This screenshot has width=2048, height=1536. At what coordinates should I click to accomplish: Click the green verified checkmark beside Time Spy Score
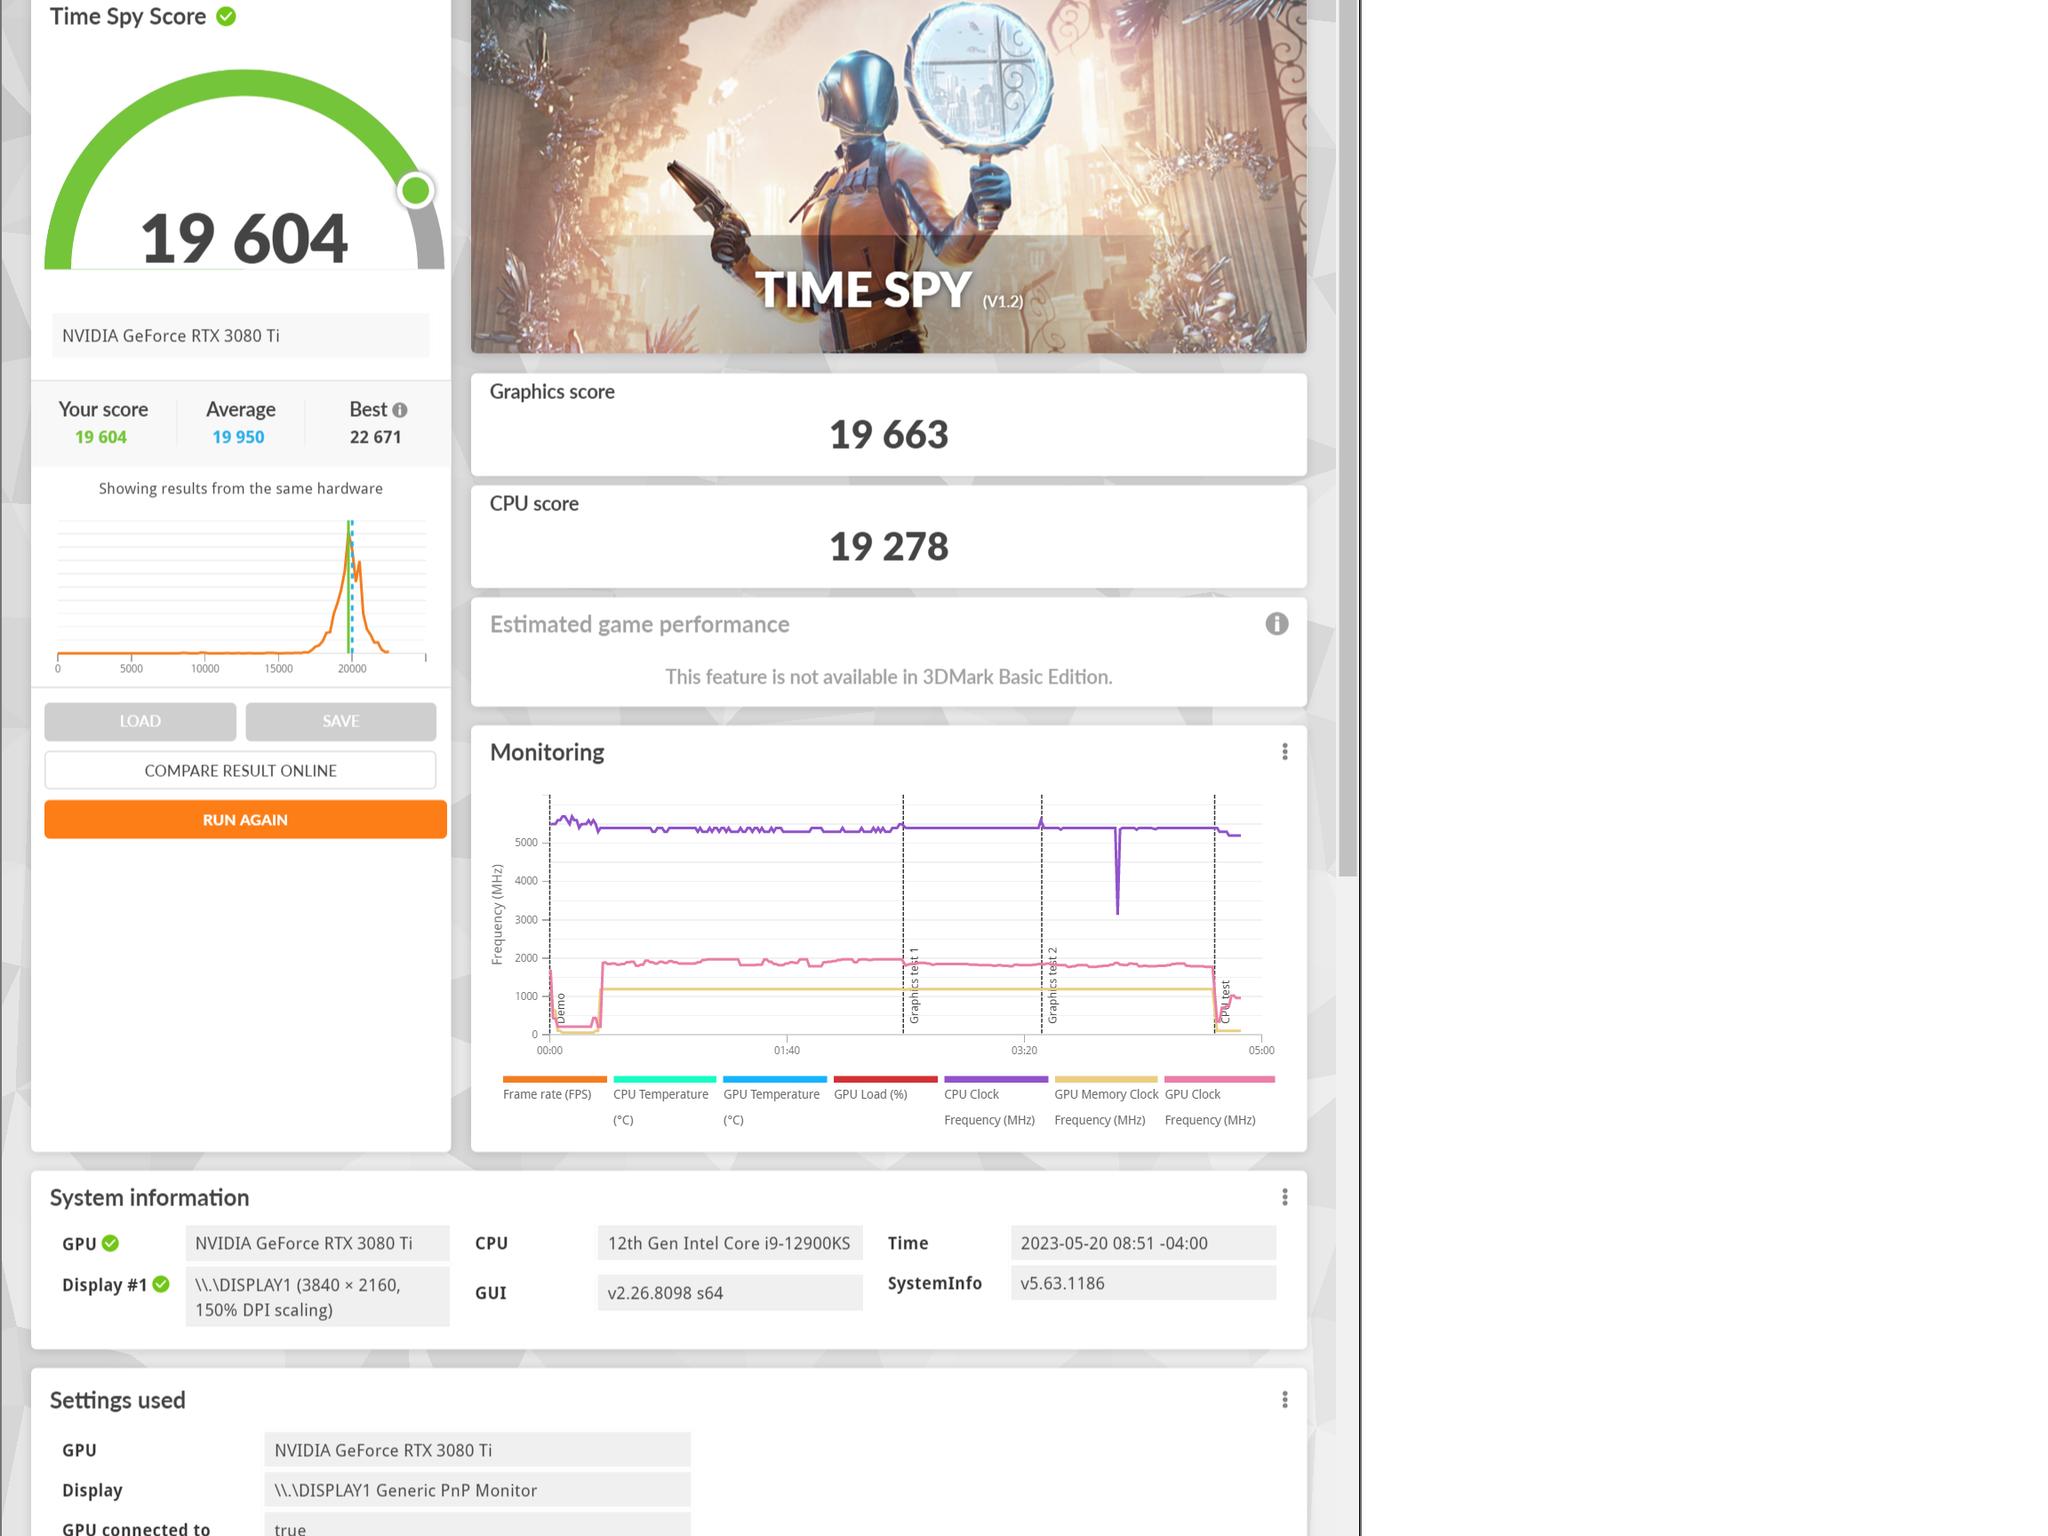pyautogui.click(x=226, y=16)
